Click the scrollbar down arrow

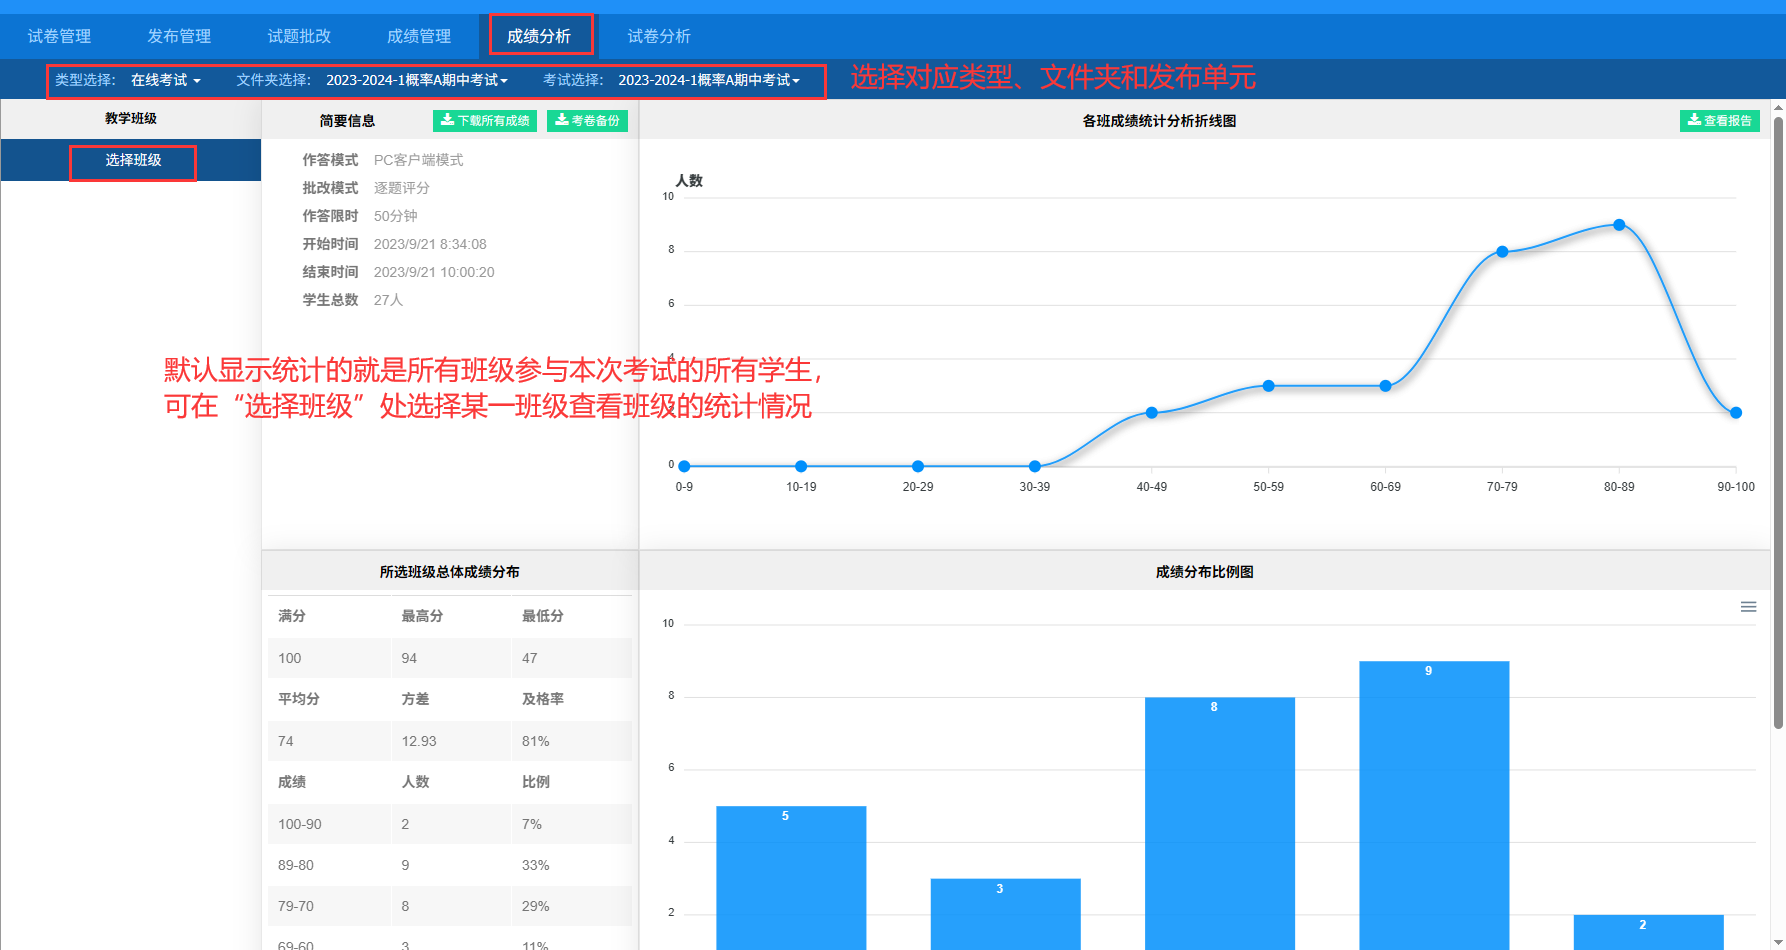[x=1778, y=942]
